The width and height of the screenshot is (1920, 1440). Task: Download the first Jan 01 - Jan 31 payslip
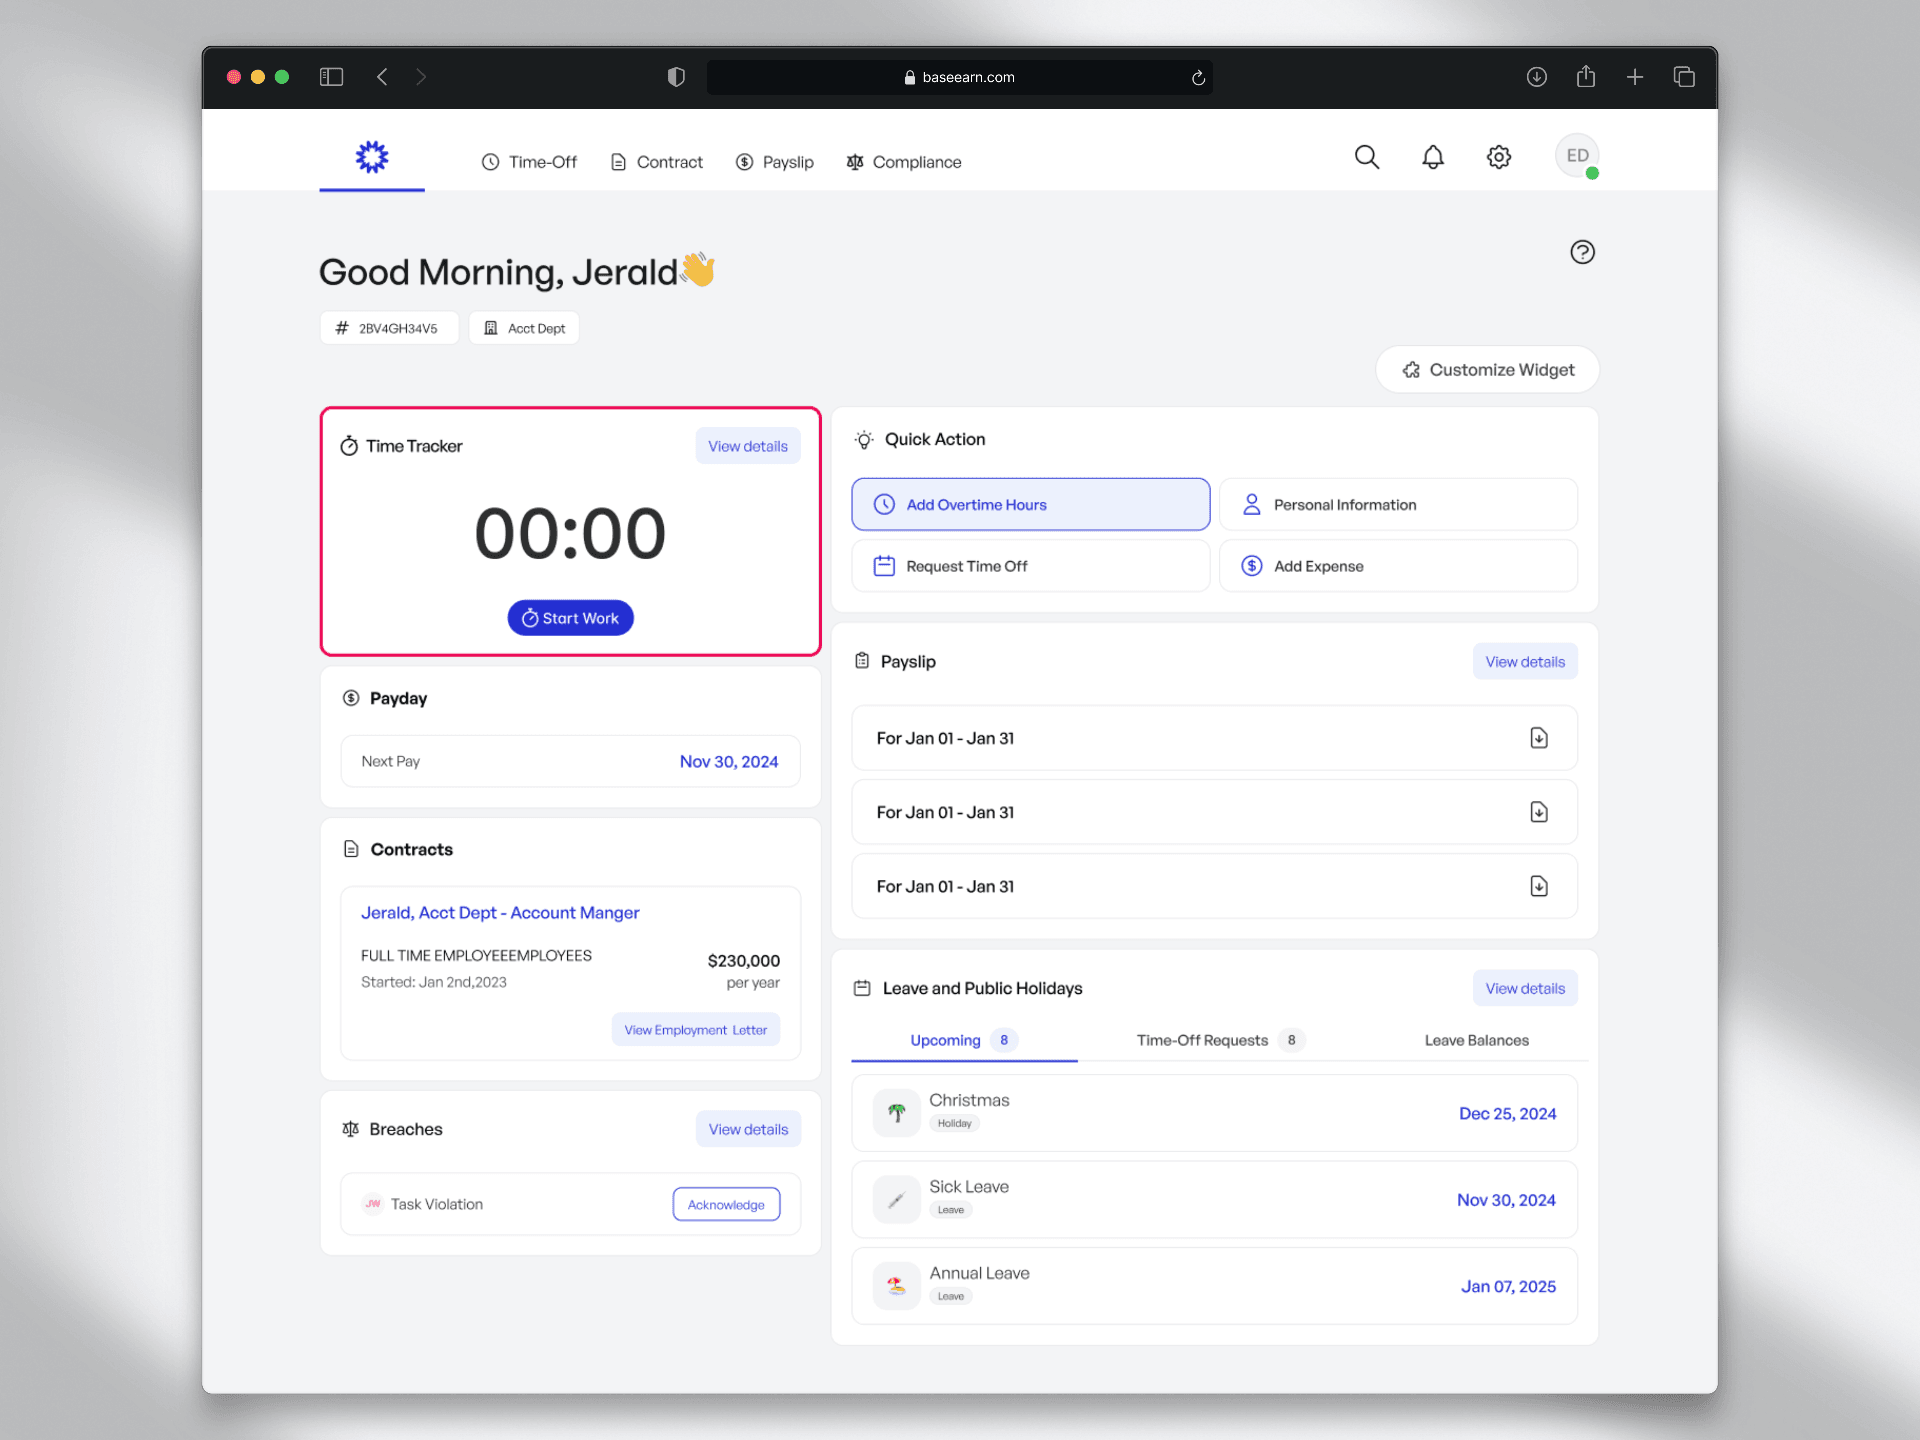1539,738
